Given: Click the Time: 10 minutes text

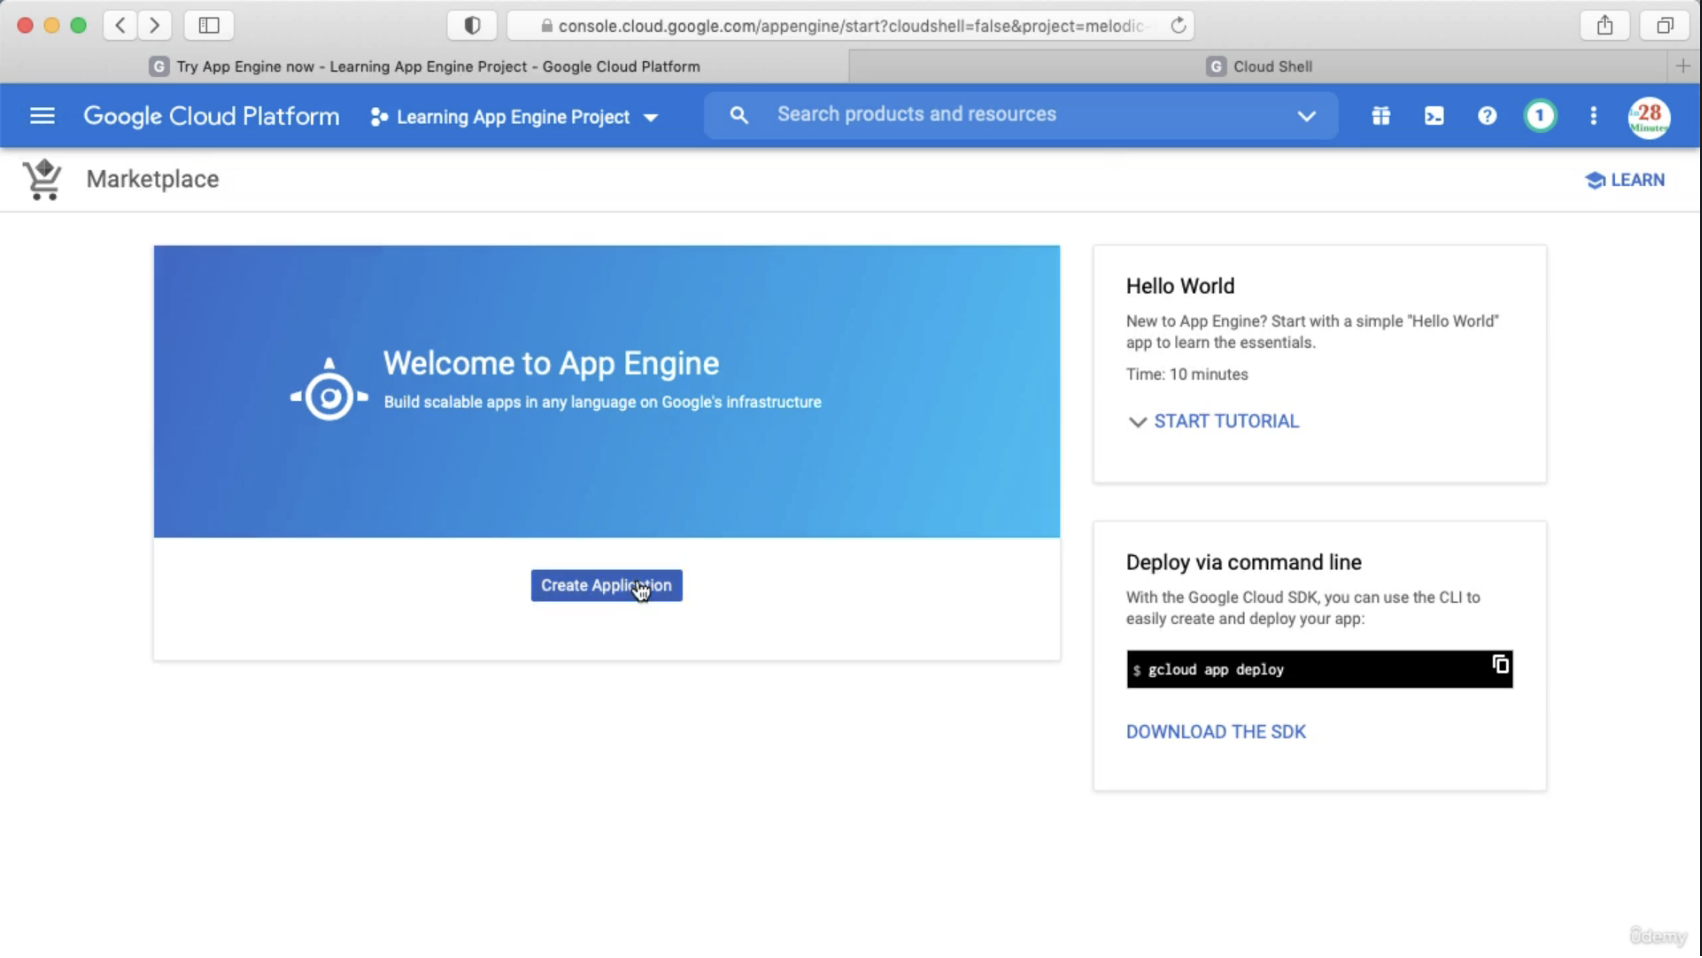Looking at the screenshot, I should click(x=1187, y=374).
